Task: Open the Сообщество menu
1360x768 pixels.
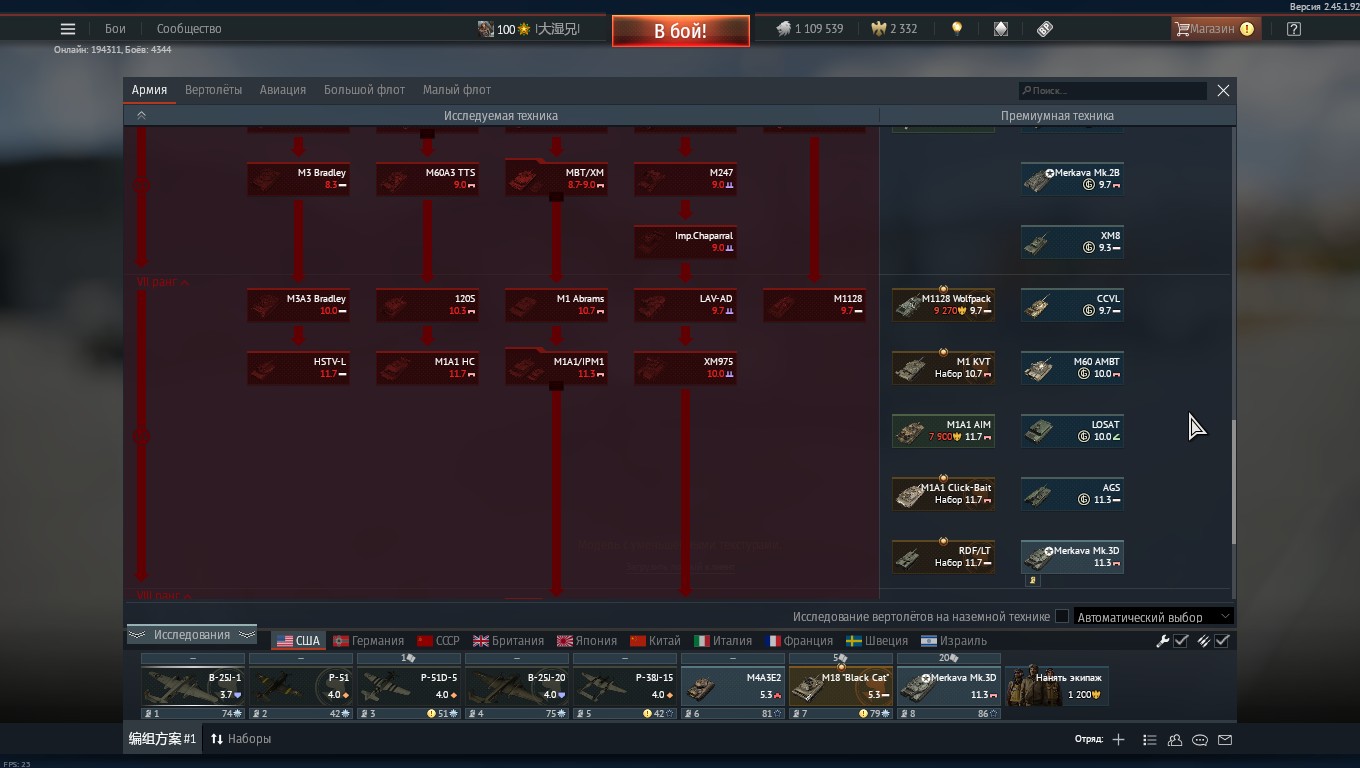Action: pyautogui.click(x=189, y=29)
